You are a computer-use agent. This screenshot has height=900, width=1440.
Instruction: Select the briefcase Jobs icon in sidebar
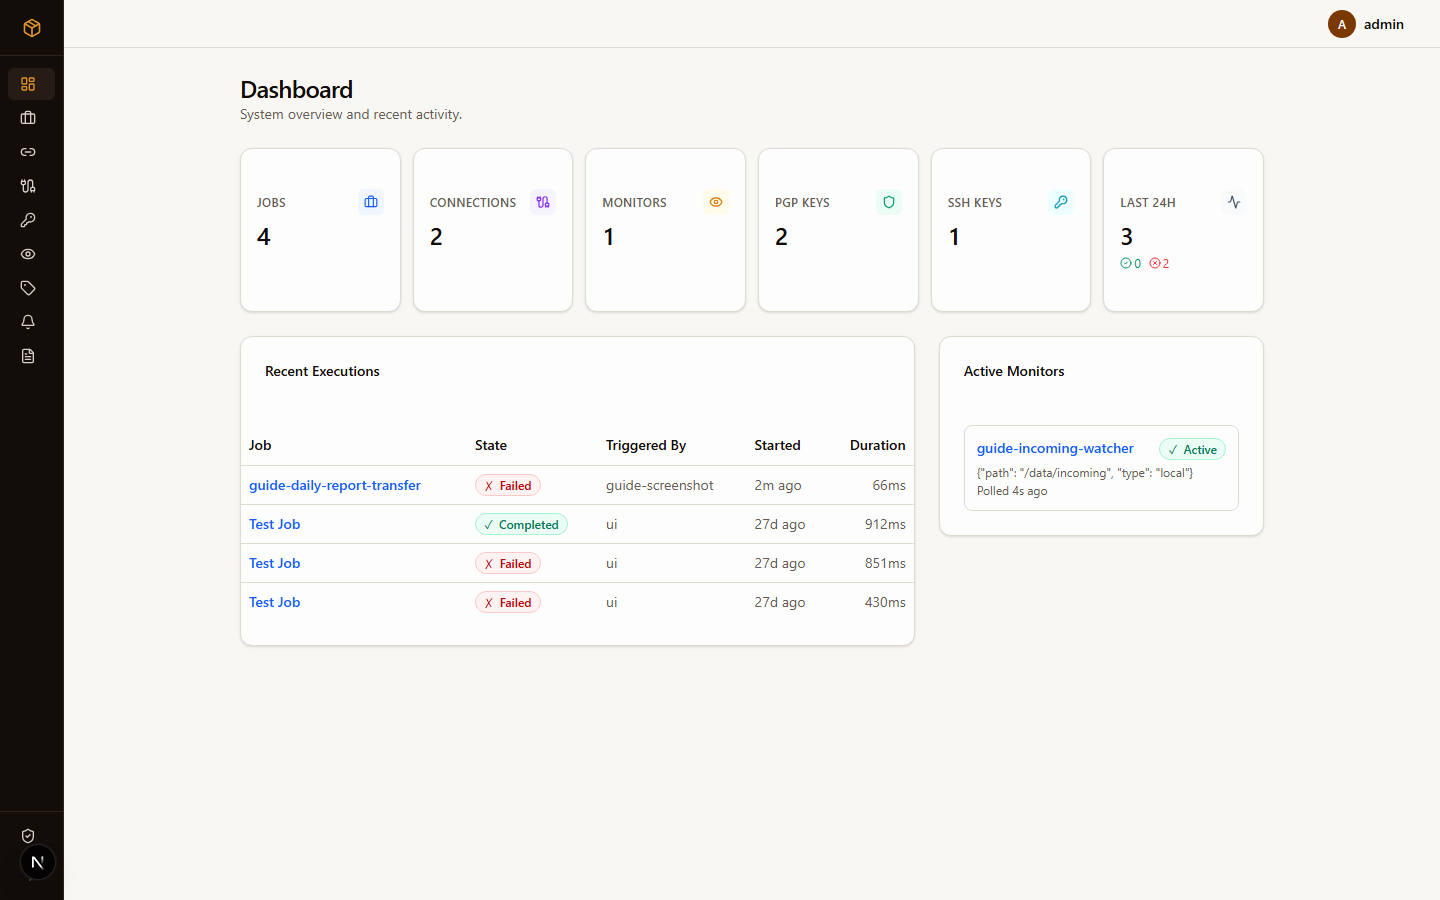pyautogui.click(x=28, y=118)
